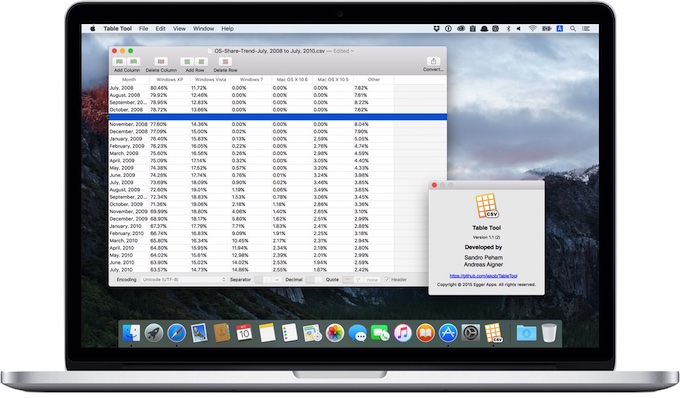Click the Wi-Fi status icon
The width and height of the screenshot is (680, 398).
pyautogui.click(x=532, y=29)
